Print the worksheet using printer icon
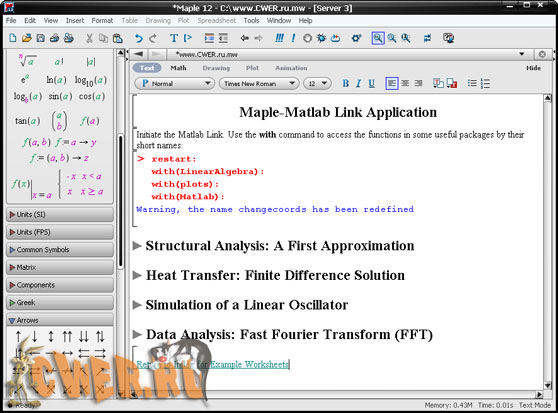The image size is (558, 413). (x=54, y=38)
